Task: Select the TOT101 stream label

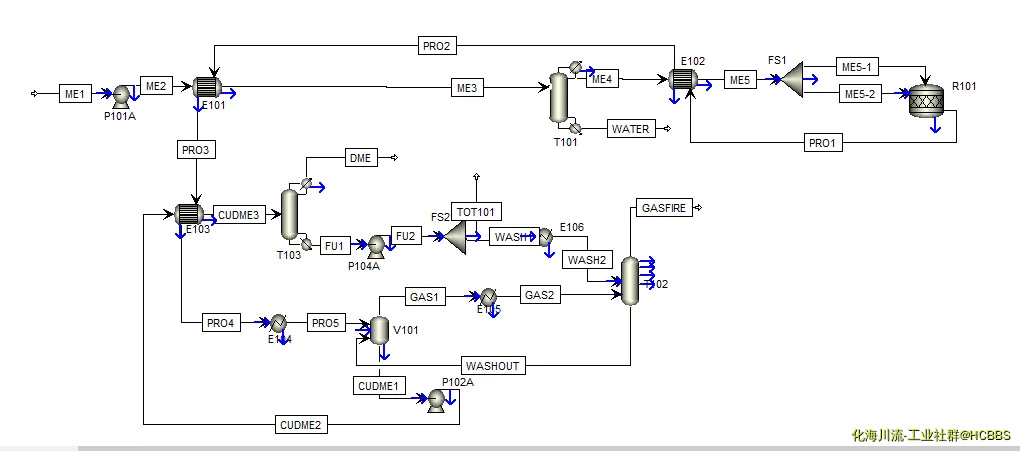Action: click(476, 211)
